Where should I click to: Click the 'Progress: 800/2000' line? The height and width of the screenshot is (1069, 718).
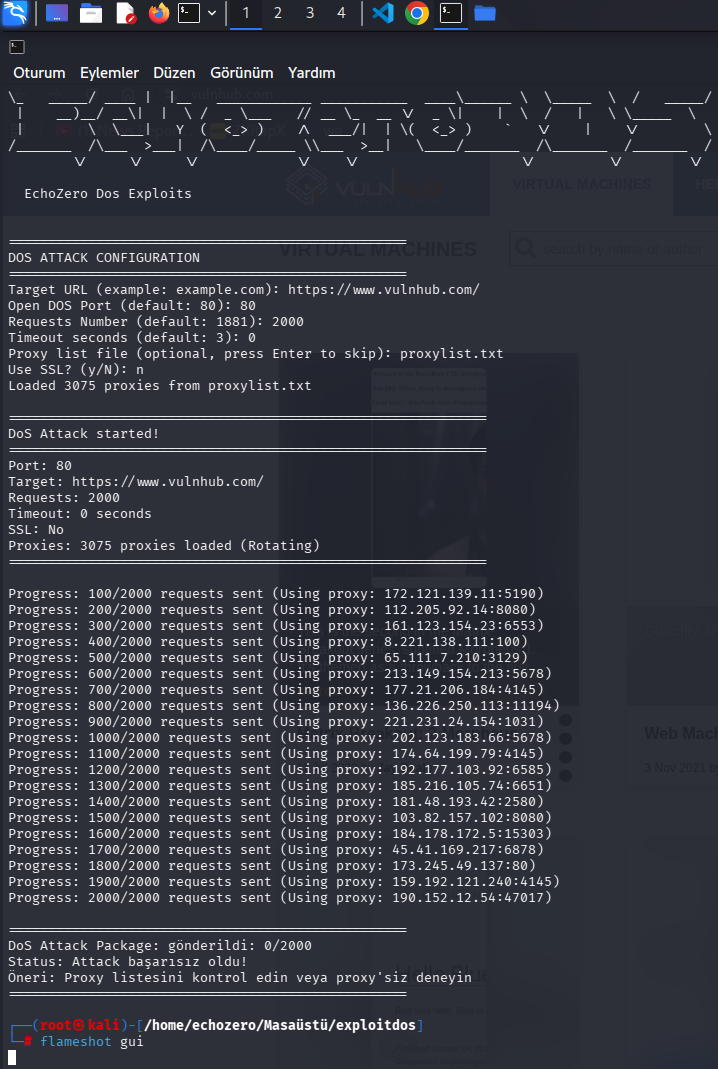pyautogui.click(x=284, y=706)
